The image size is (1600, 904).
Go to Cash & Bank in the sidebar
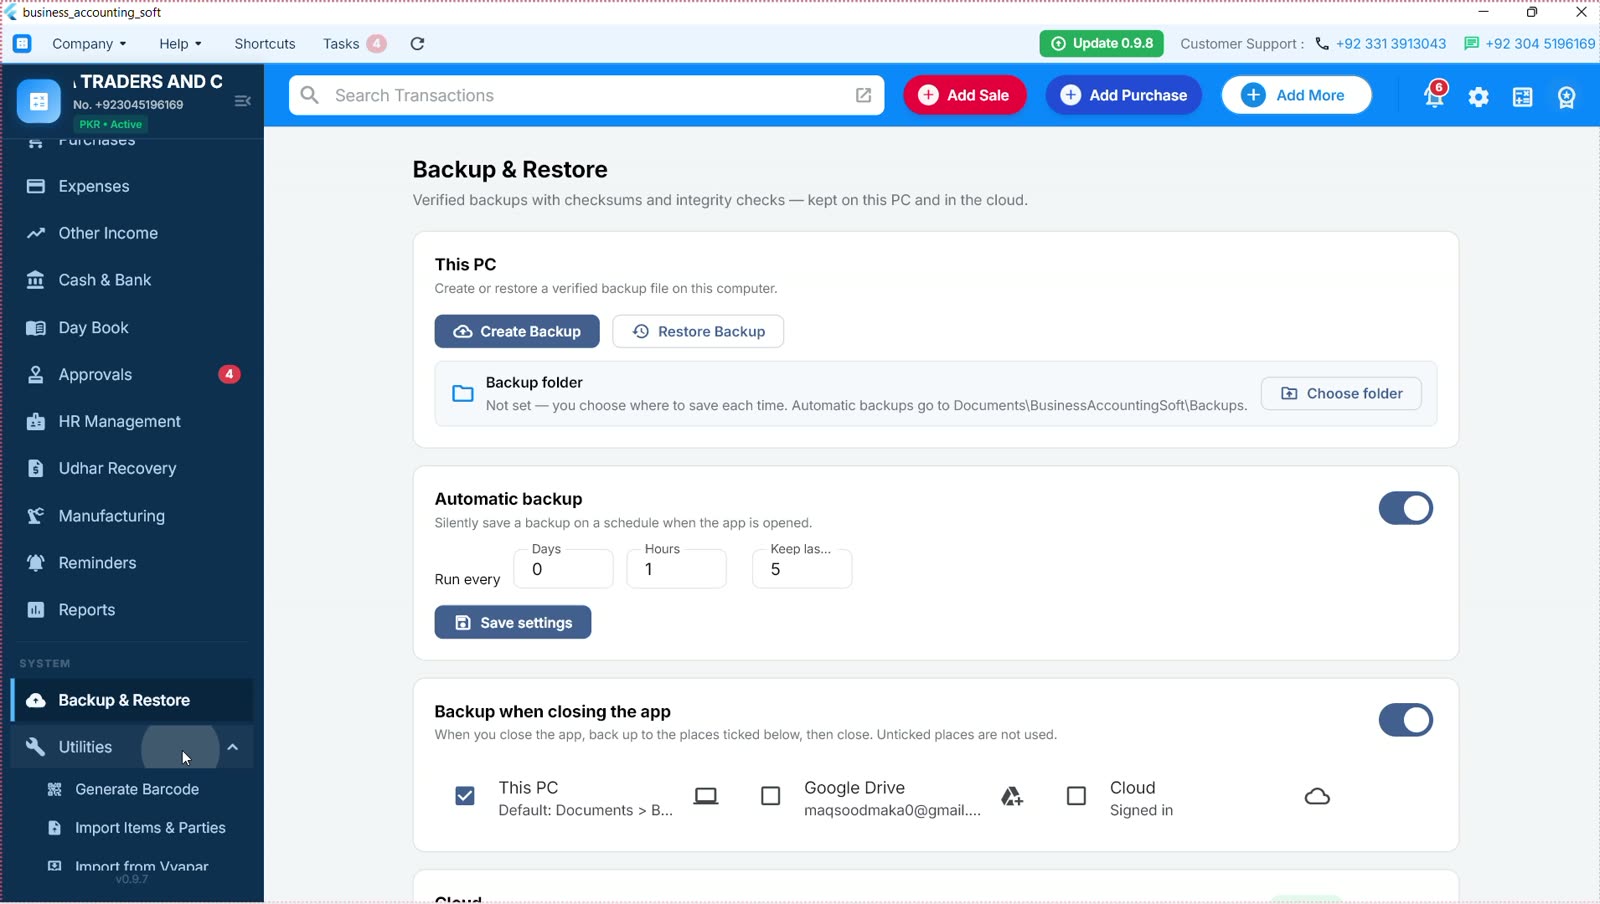[x=132, y=280]
